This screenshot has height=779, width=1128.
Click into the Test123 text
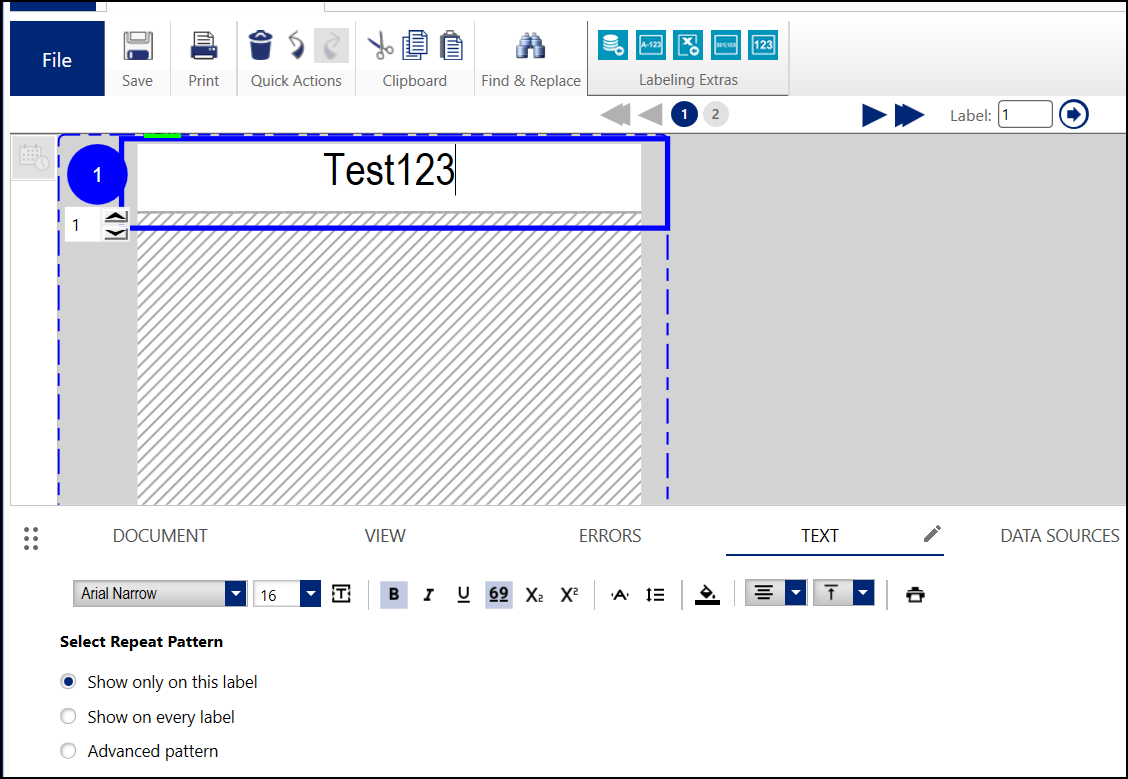[388, 170]
